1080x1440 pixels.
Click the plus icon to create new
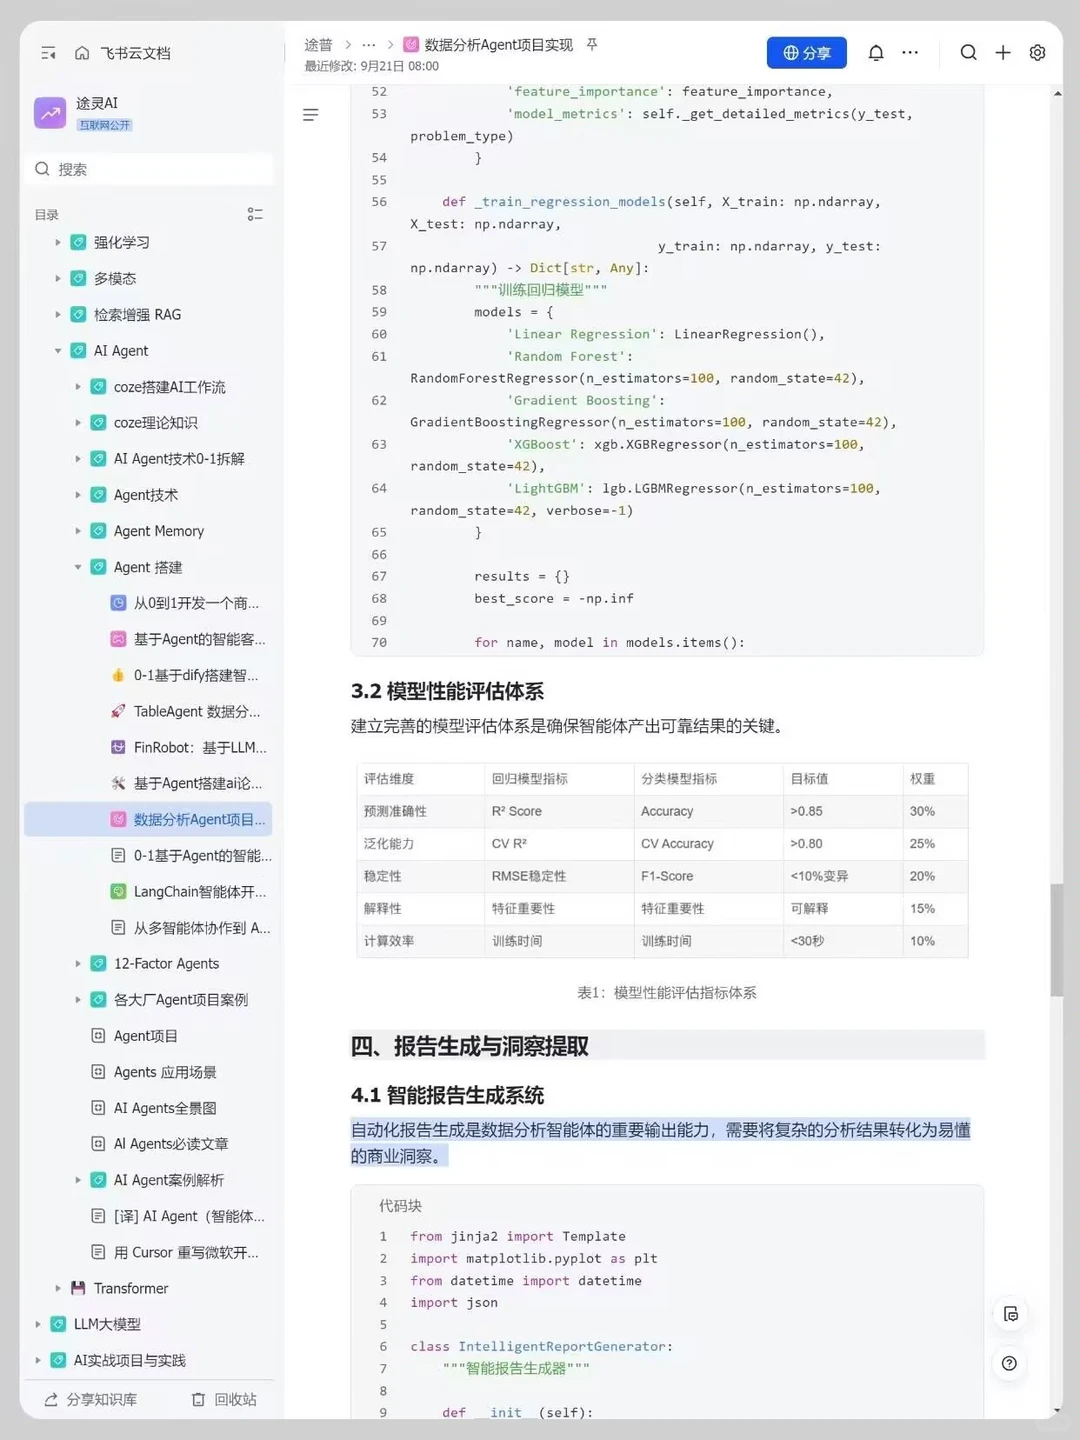point(1003,53)
